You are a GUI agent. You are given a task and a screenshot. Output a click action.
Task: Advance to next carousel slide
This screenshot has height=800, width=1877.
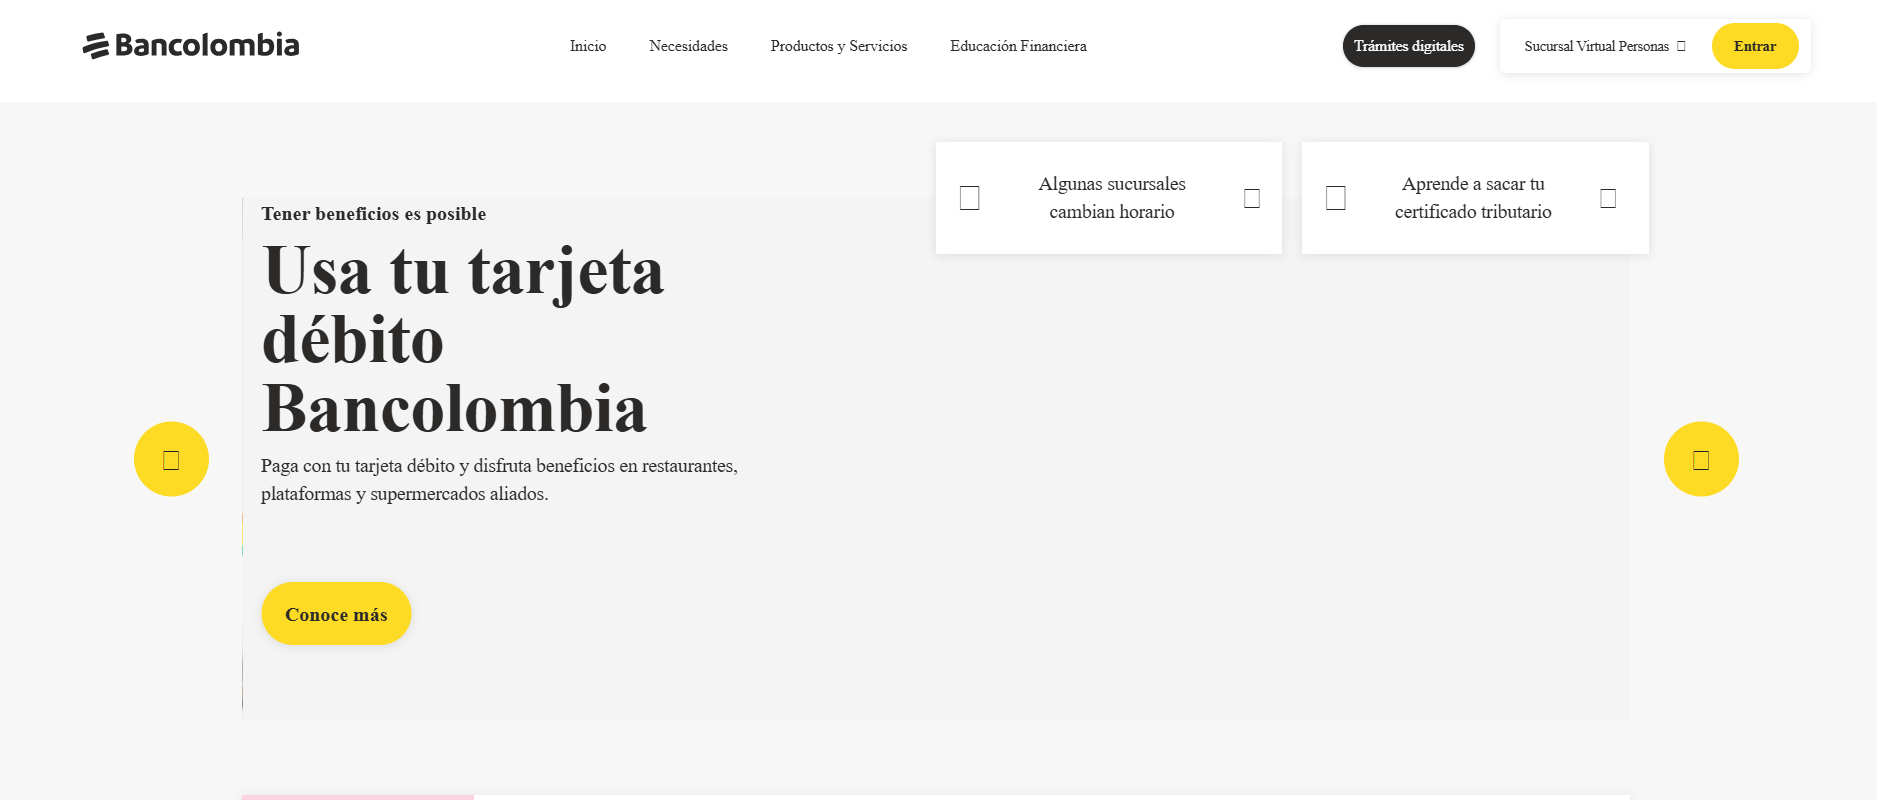click(1701, 459)
